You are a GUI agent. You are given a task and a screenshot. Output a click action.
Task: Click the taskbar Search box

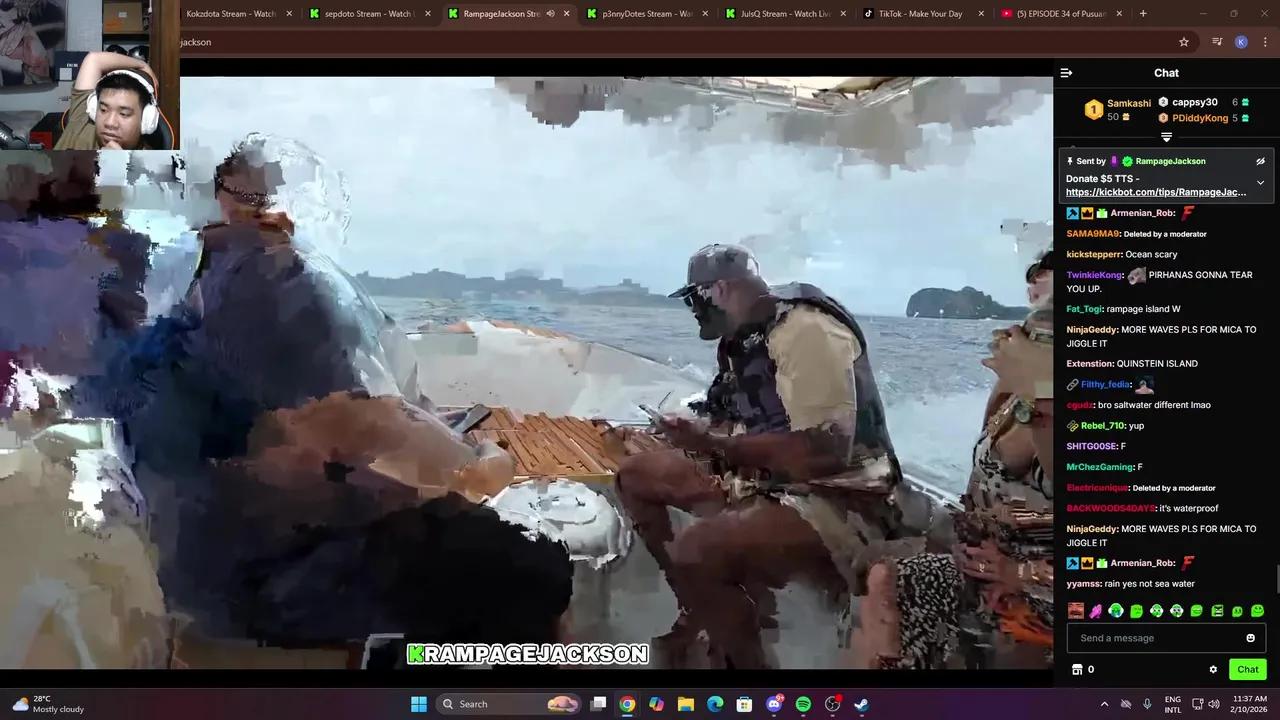tap(510, 704)
